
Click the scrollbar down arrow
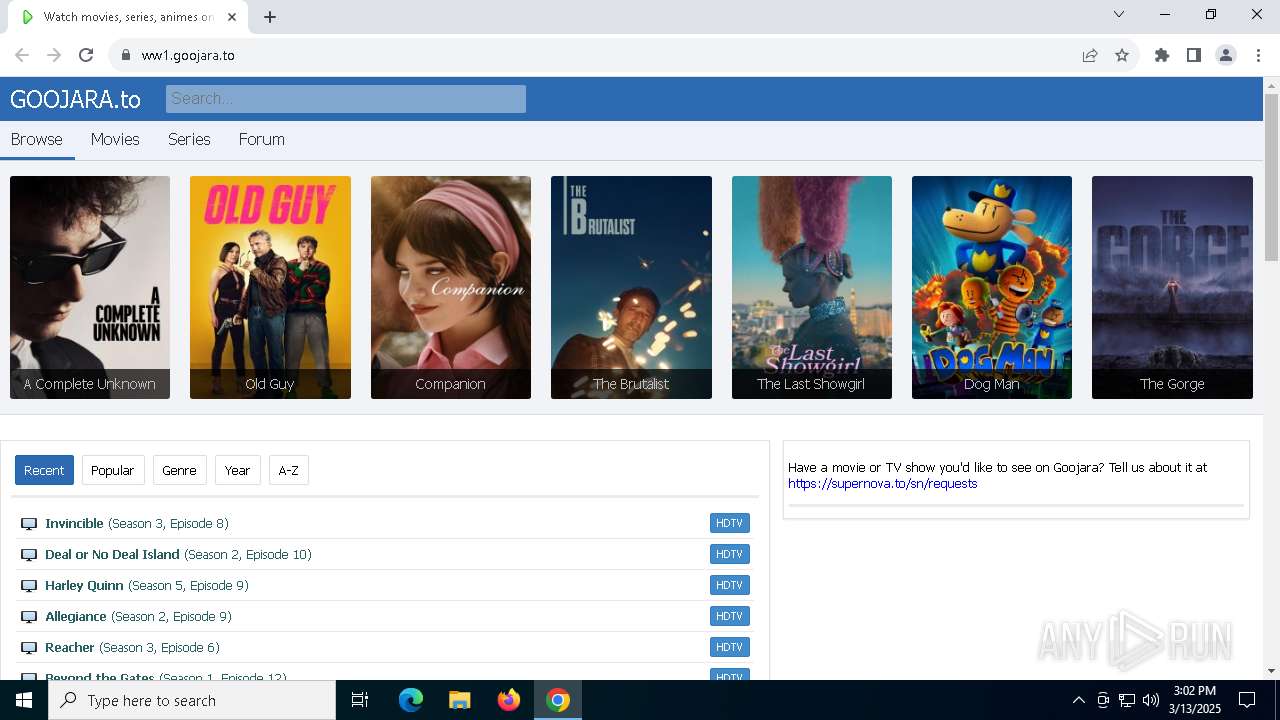point(1271,671)
